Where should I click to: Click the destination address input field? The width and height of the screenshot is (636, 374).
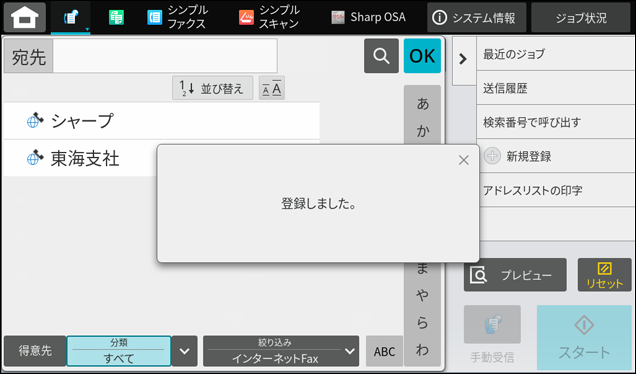tap(165, 56)
